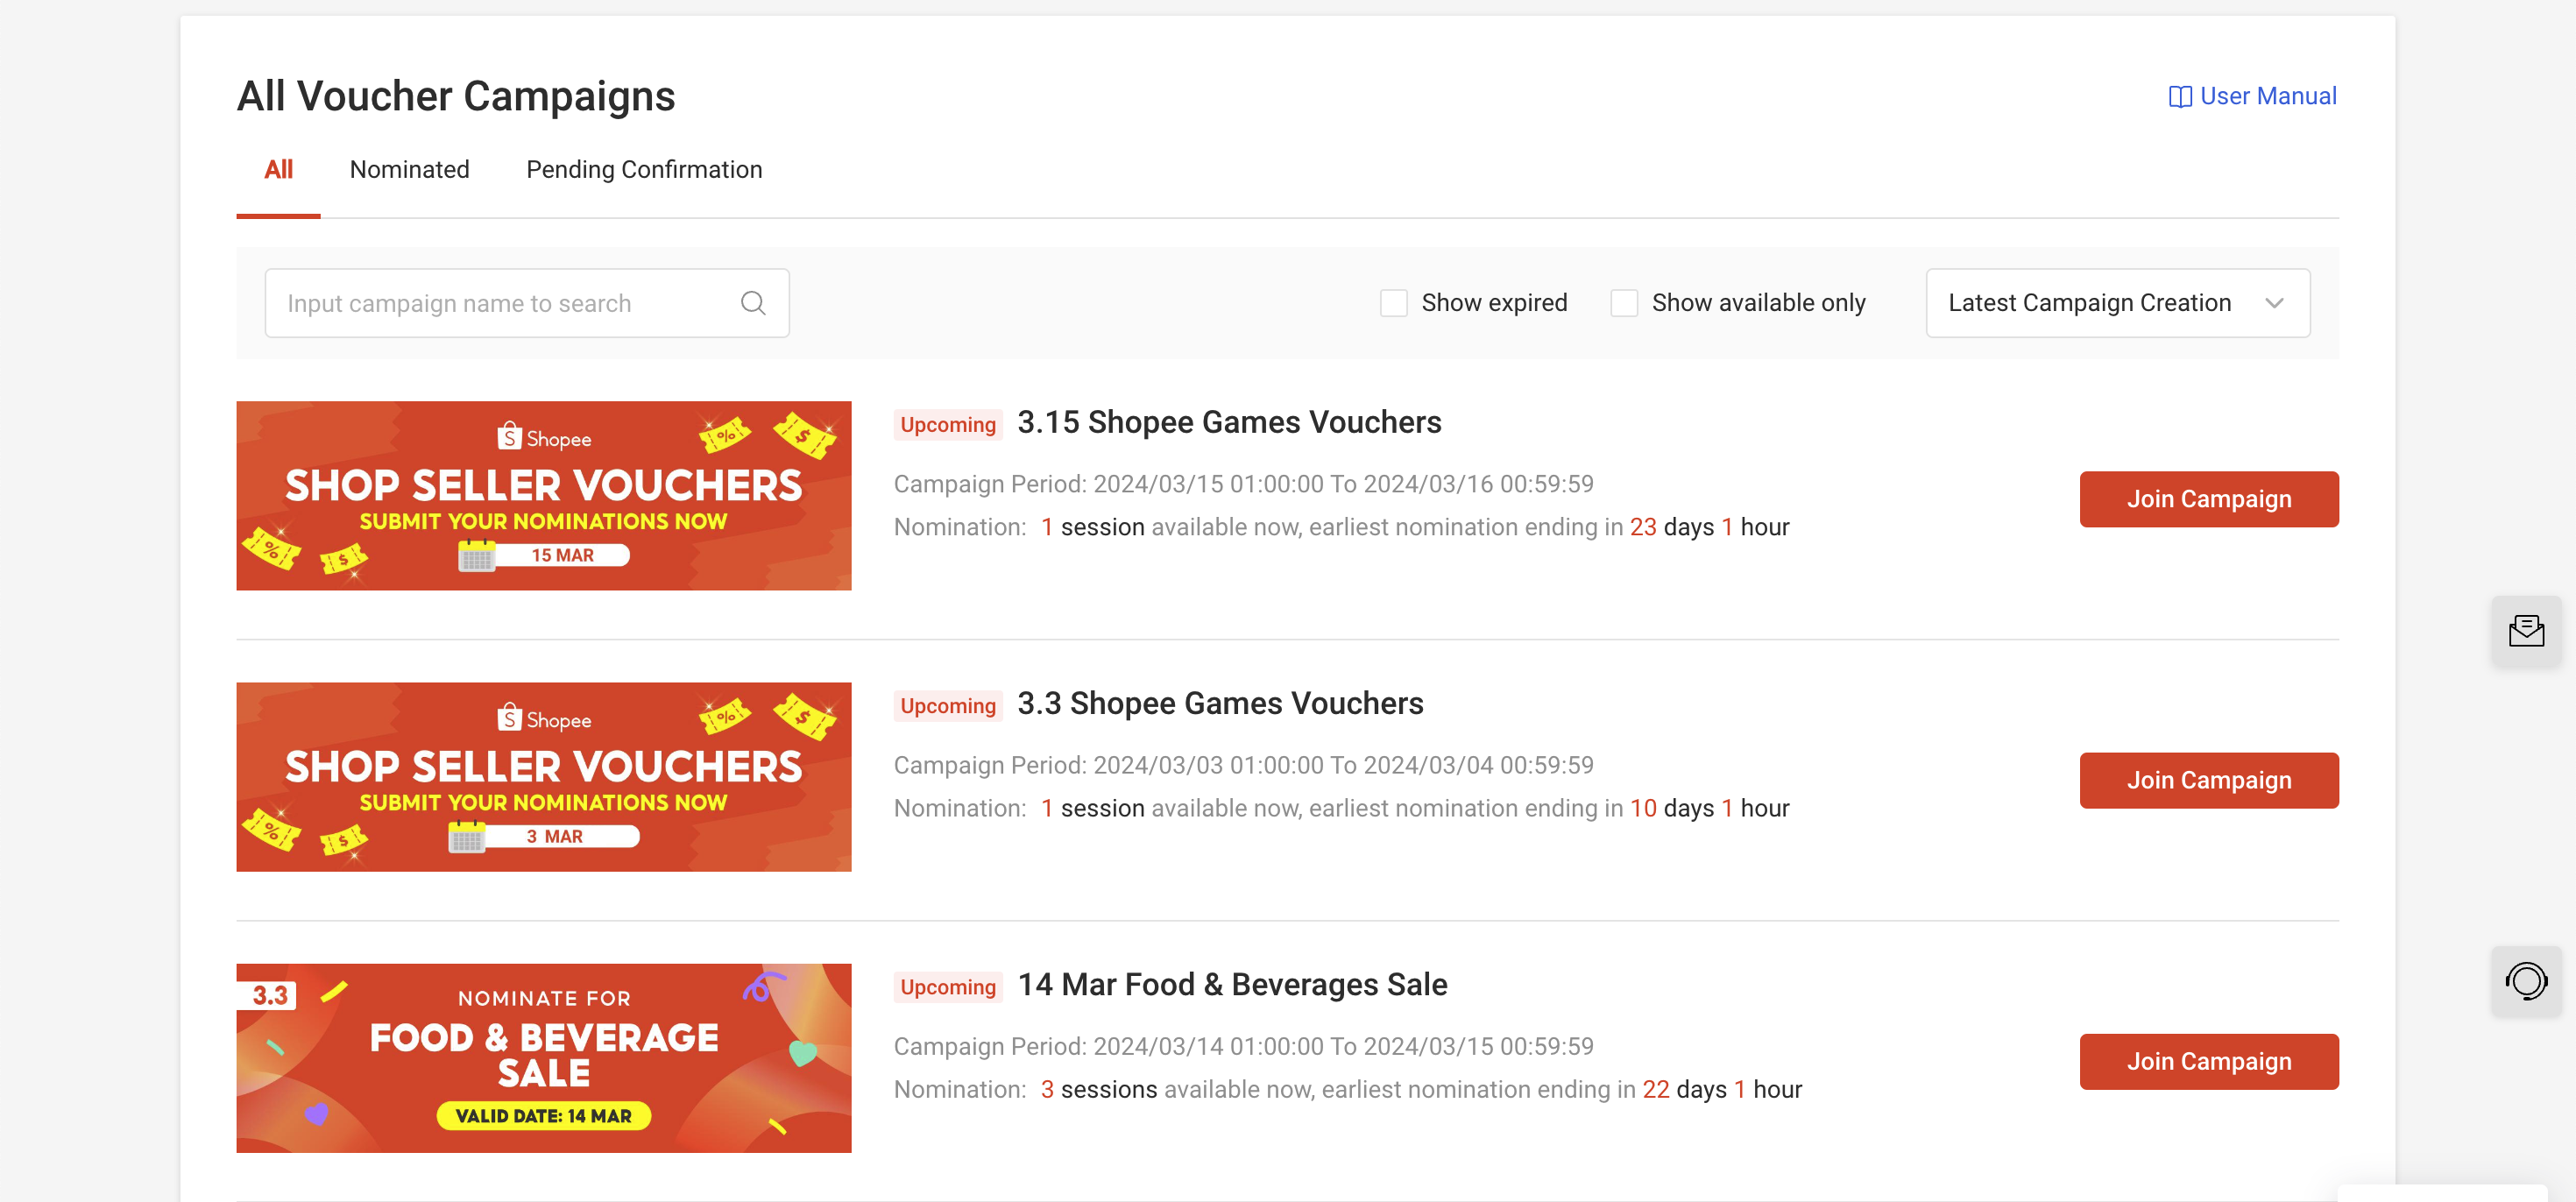2576x1202 pixels.
Task: Click the 15 MAR seller vouchers banner
Action: (543, 496)
